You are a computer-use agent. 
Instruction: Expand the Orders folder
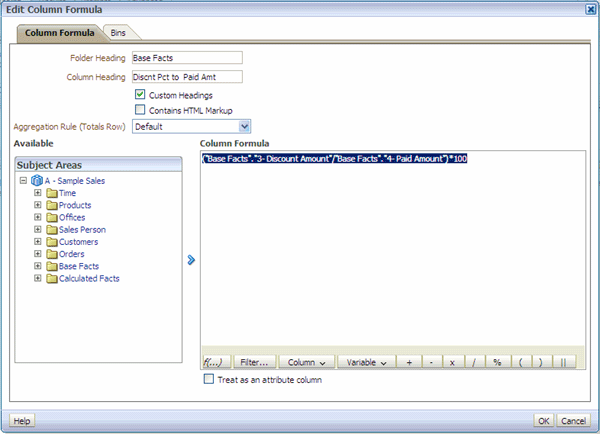click(x=38, y=253)
